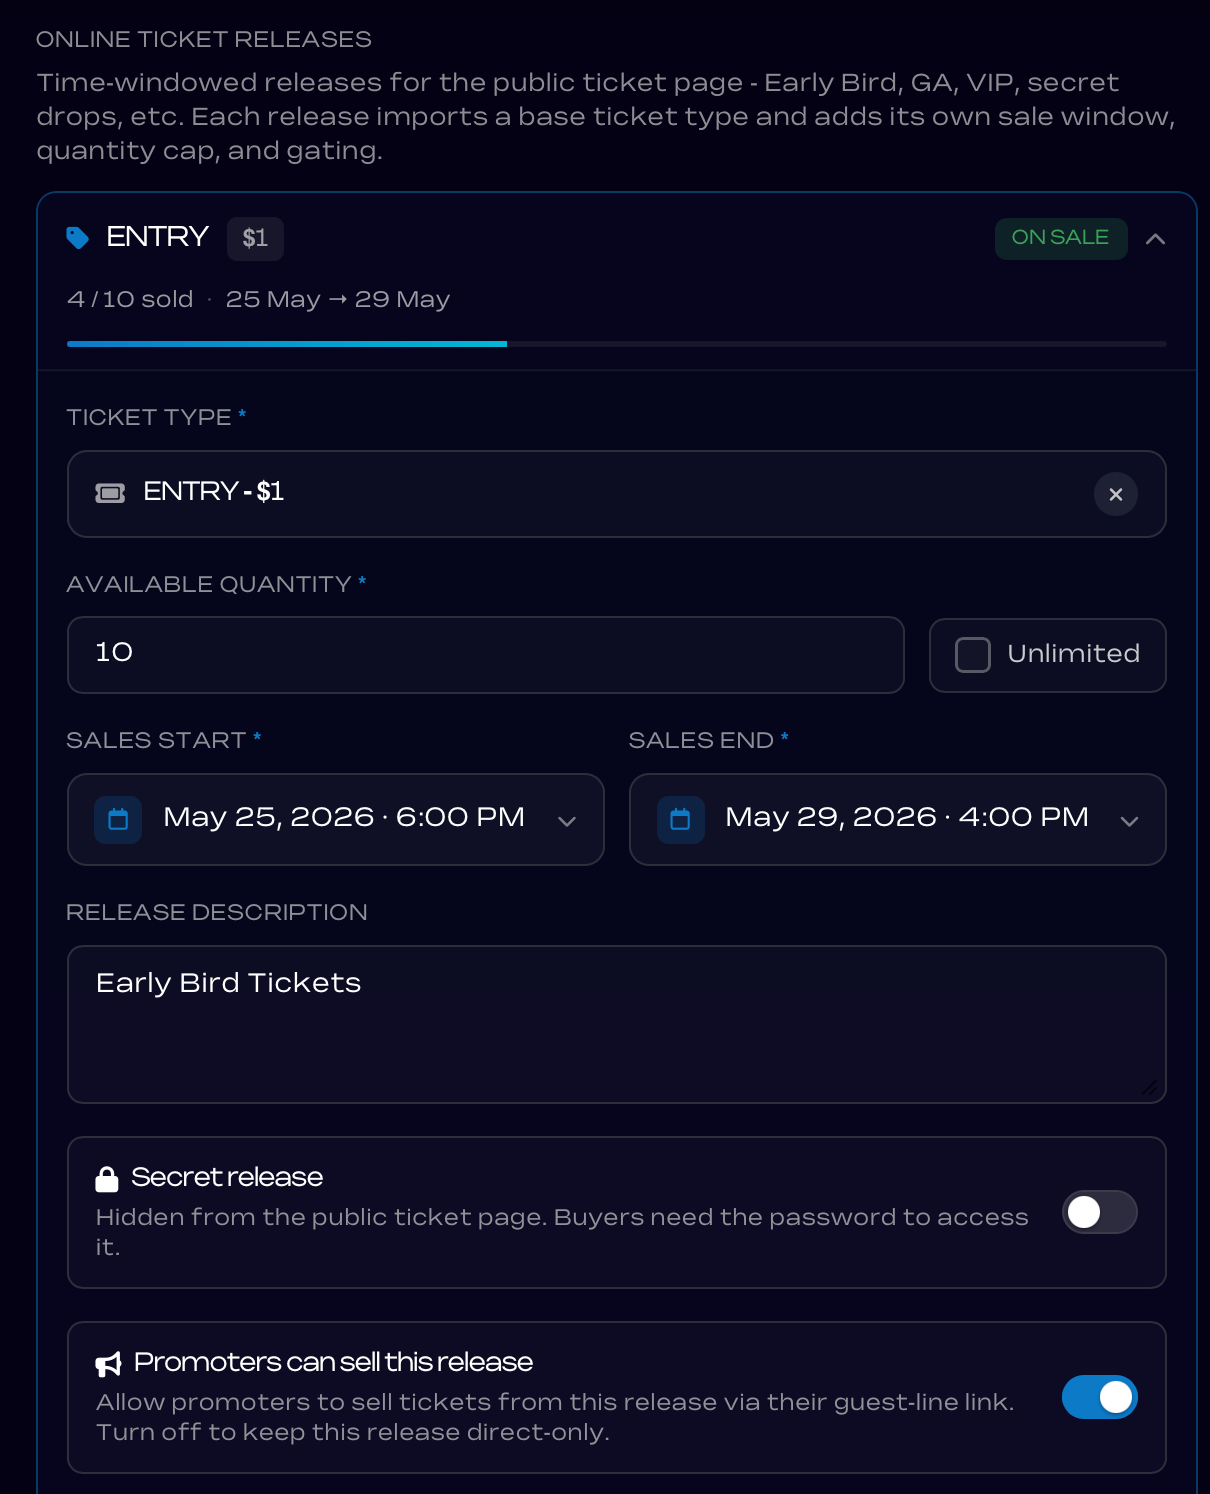Click the blue tag icon beside ENTRY
The width and height of the screenshot is (1210, 1494).
point(77,238)
